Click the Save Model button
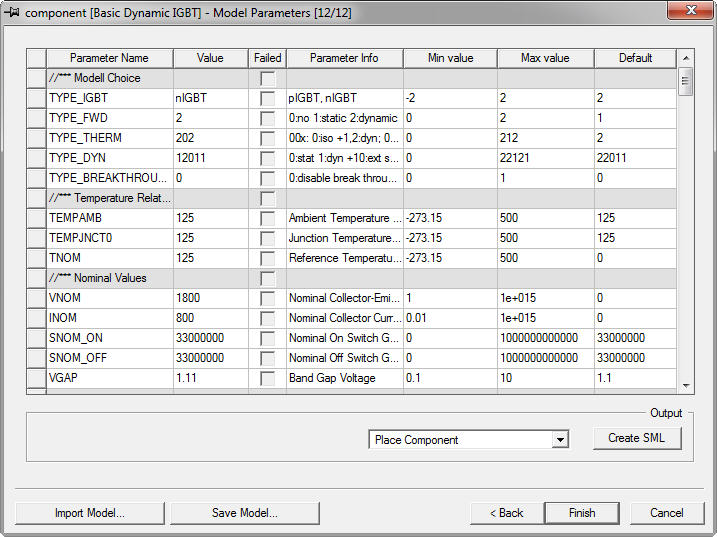The image size is (717, 537). pyautogui.click(x=244, y=513)
